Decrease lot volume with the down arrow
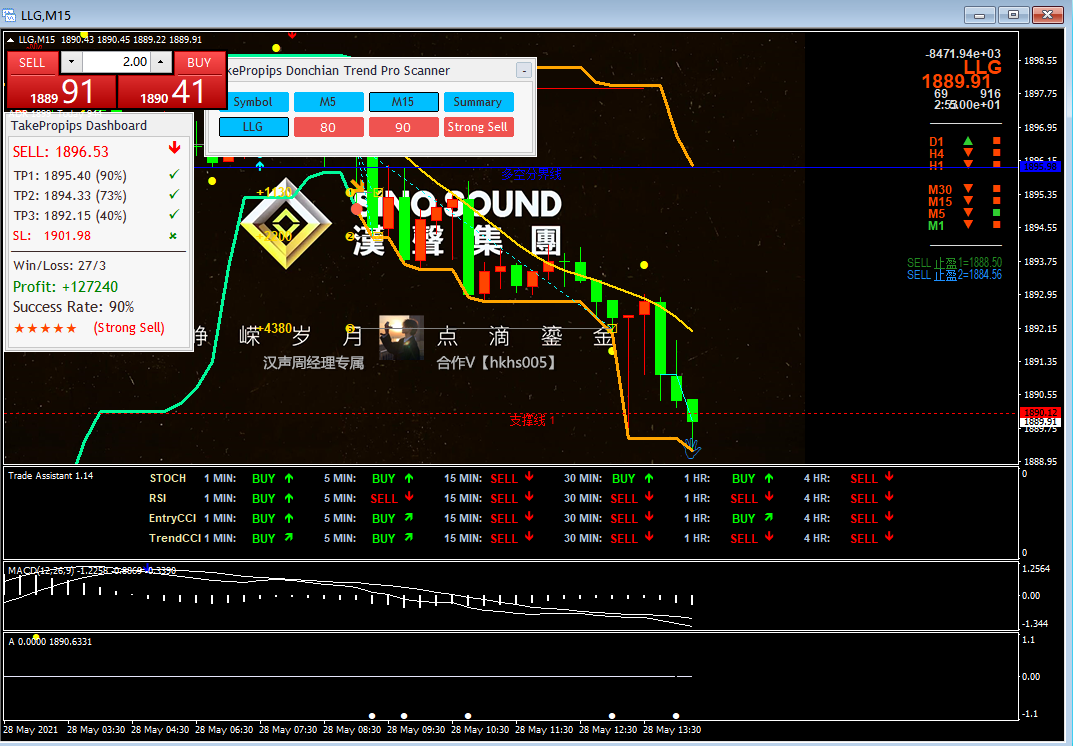Screen dimensions: 1073x746 pyautogui.click(x=71, y=62)
